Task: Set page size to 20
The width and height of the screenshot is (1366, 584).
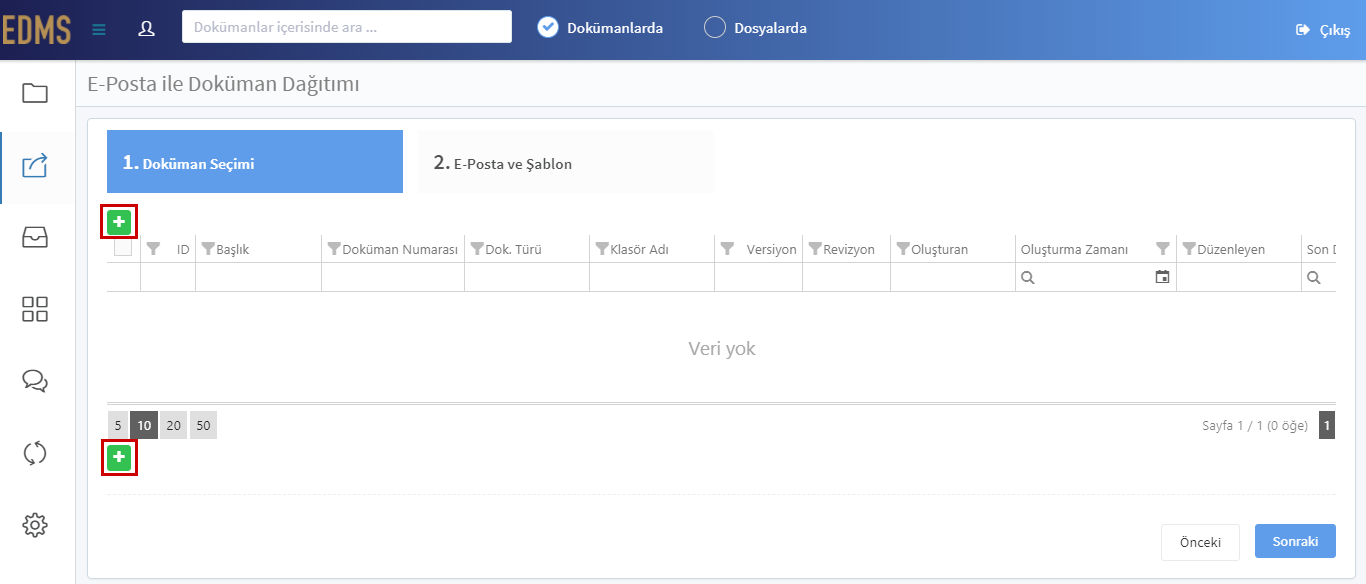Action: click(x=174, y=425)
